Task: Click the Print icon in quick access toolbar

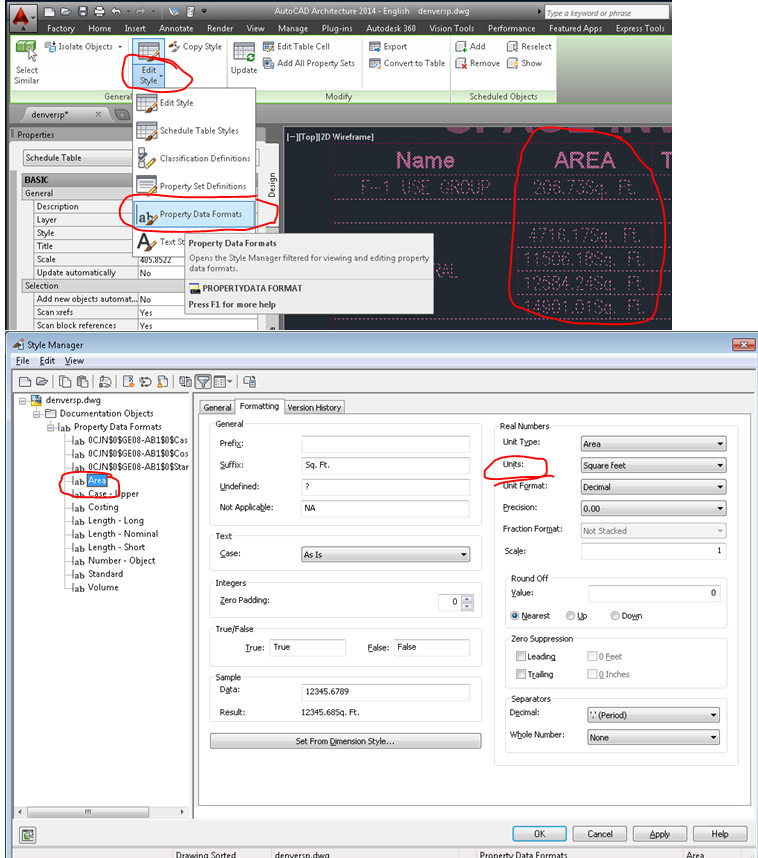Action: [100, 11]
